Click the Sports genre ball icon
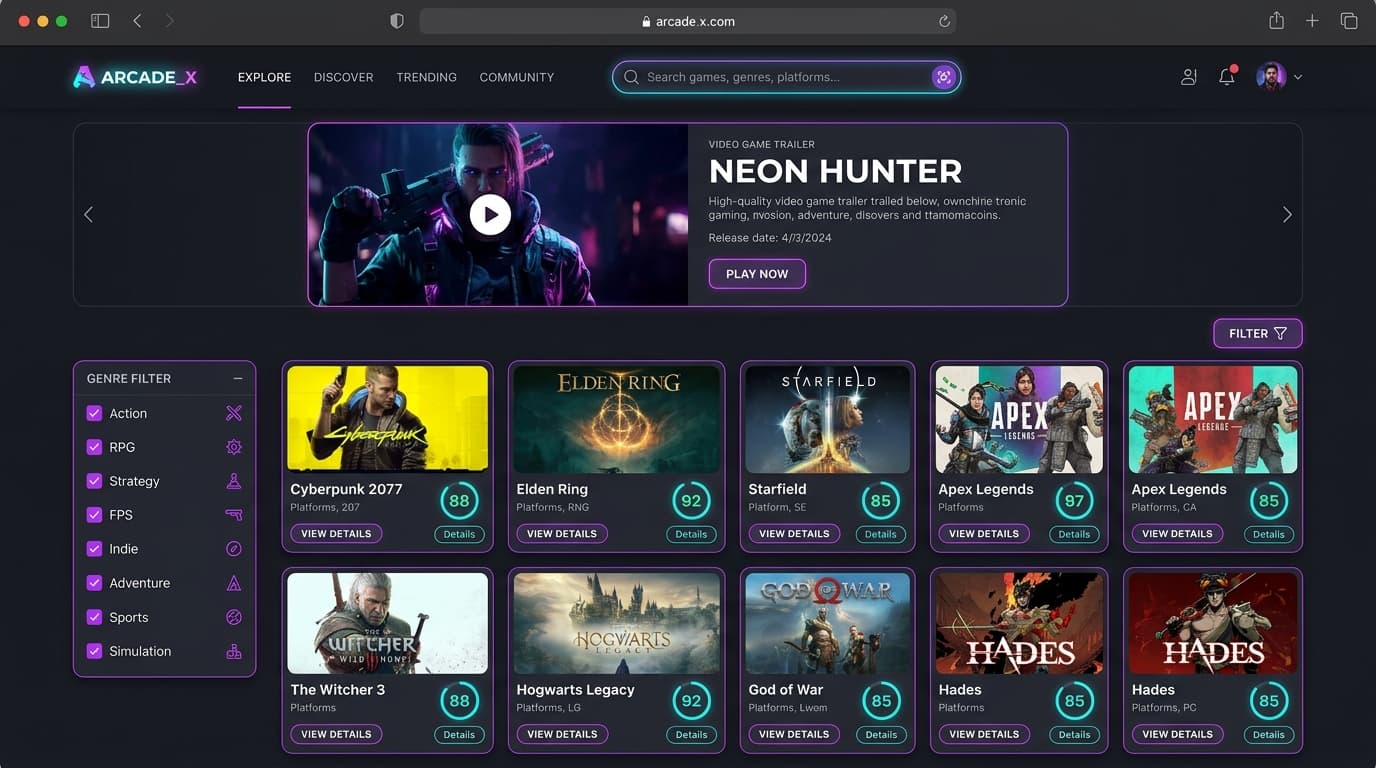1376x768 pixels. coord(234,617)
